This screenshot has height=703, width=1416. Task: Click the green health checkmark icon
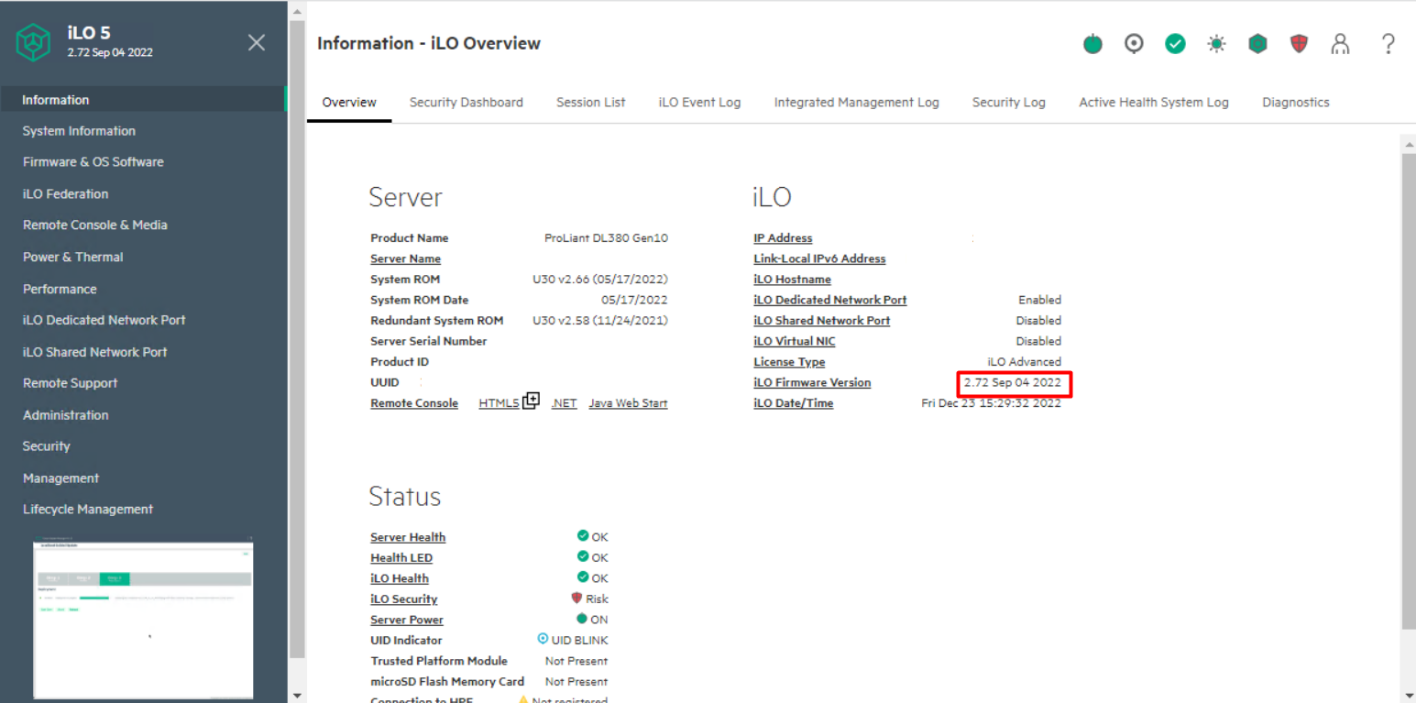(x=1175, y=43)
